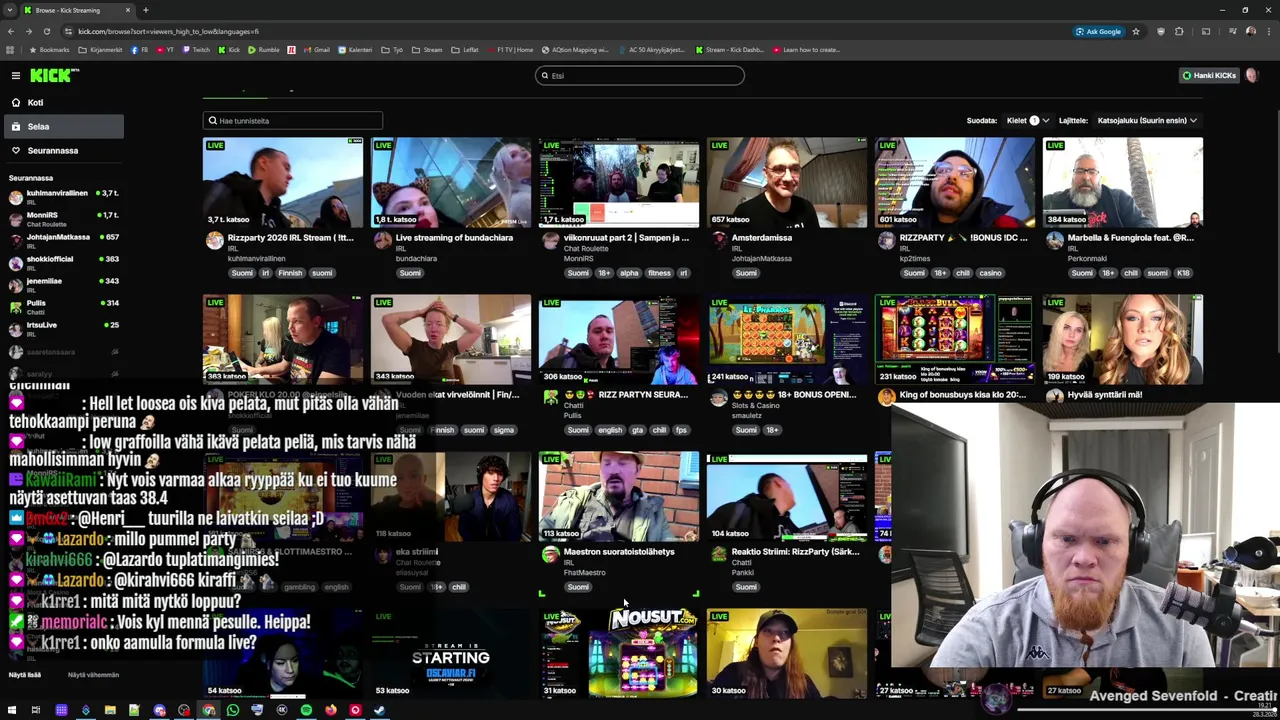The height and width of the screenshot is (720, 1280).
Task: Open the Gmail bookmark
Action: (316, 49)
